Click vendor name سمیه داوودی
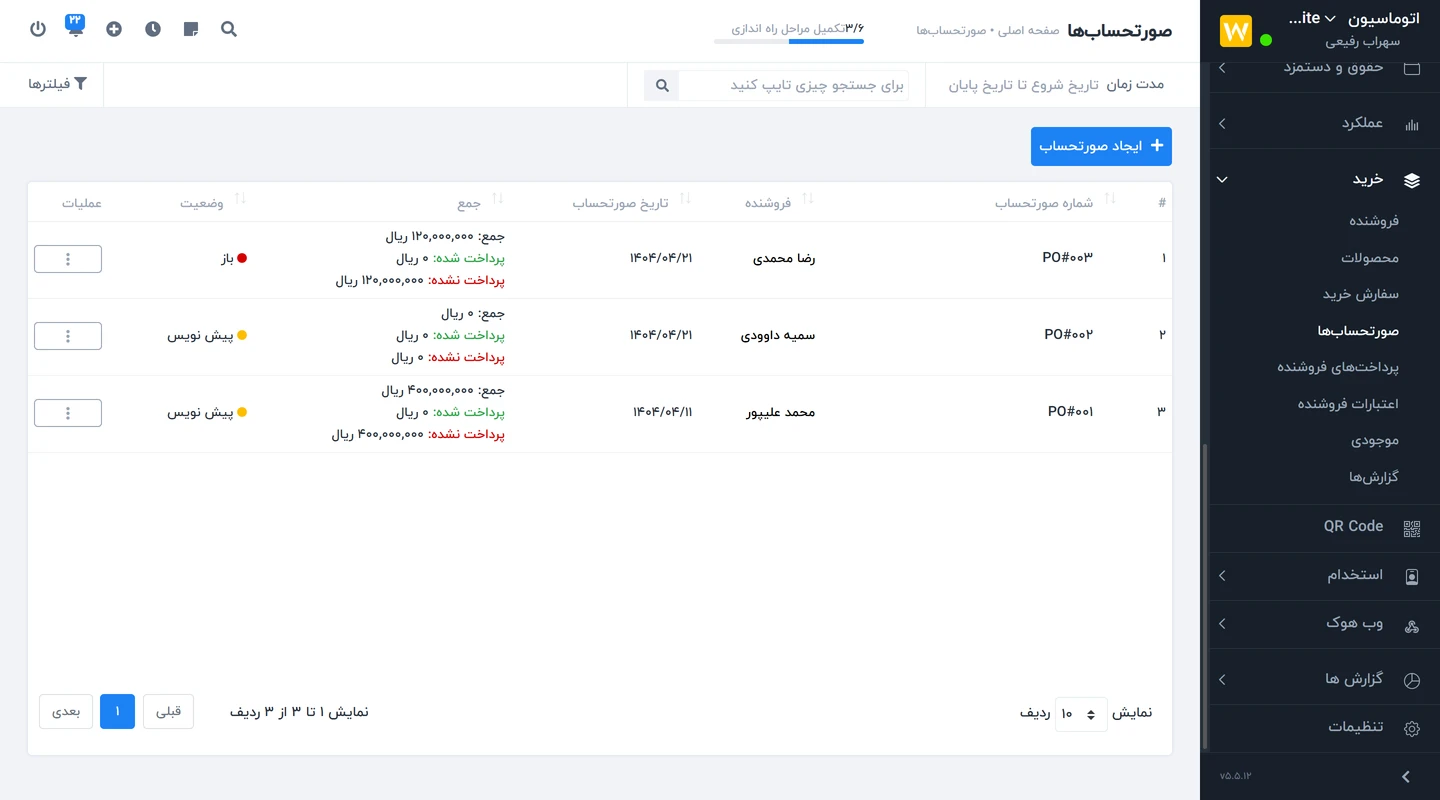1440x800 pixels. pos(778,336)
